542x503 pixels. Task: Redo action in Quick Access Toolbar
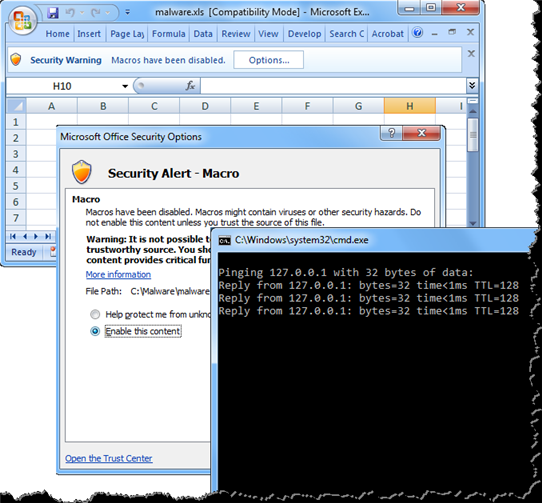point(95,13)
